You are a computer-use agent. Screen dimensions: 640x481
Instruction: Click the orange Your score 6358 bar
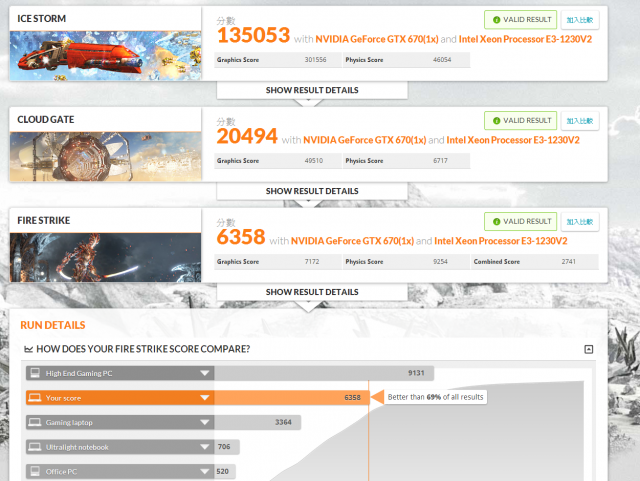coord(291,398)
